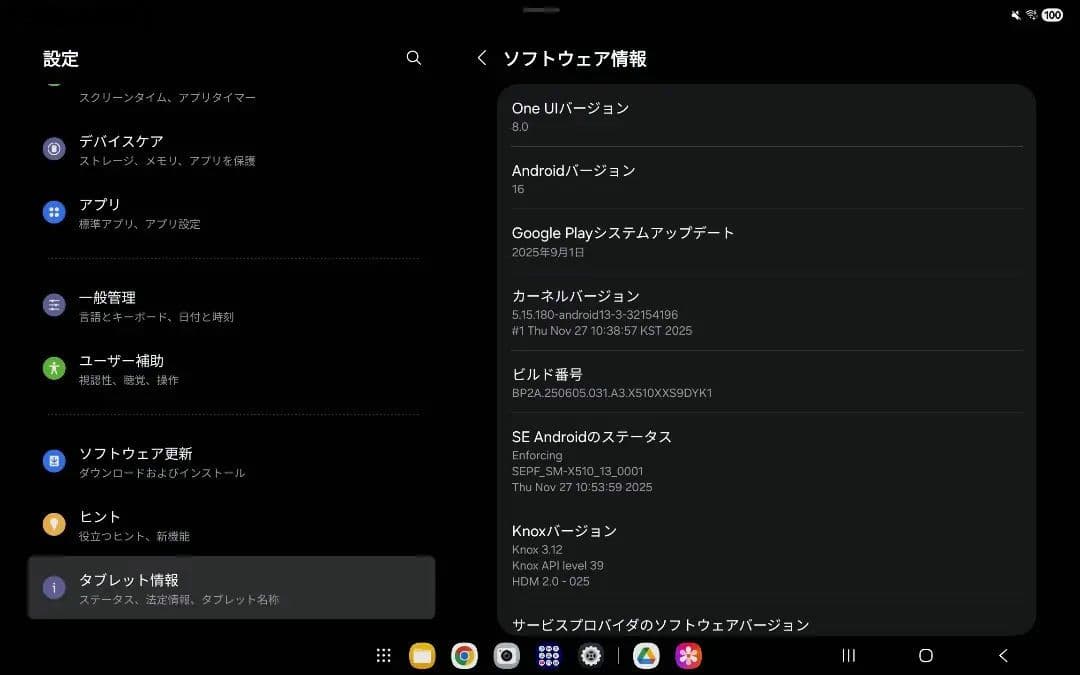Launch the Camera app from taskbar

(506, 655)
